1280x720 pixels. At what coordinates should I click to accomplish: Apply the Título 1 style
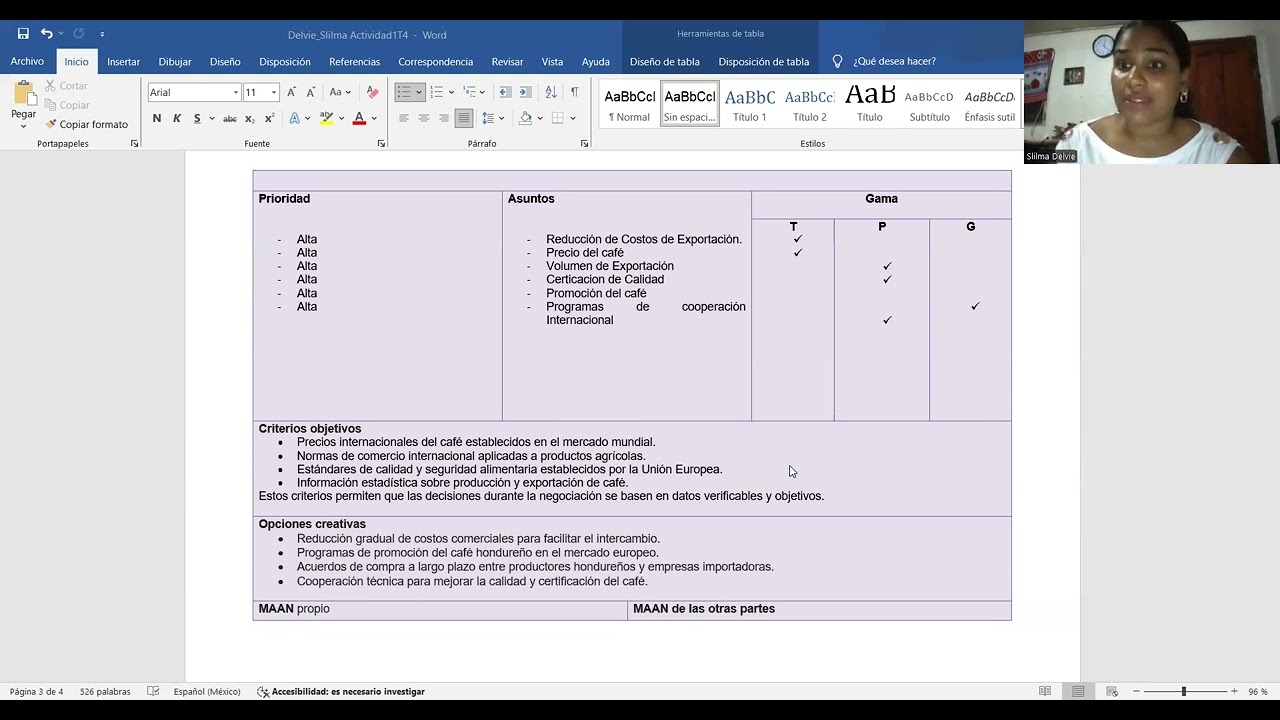[x=750, y=104]
